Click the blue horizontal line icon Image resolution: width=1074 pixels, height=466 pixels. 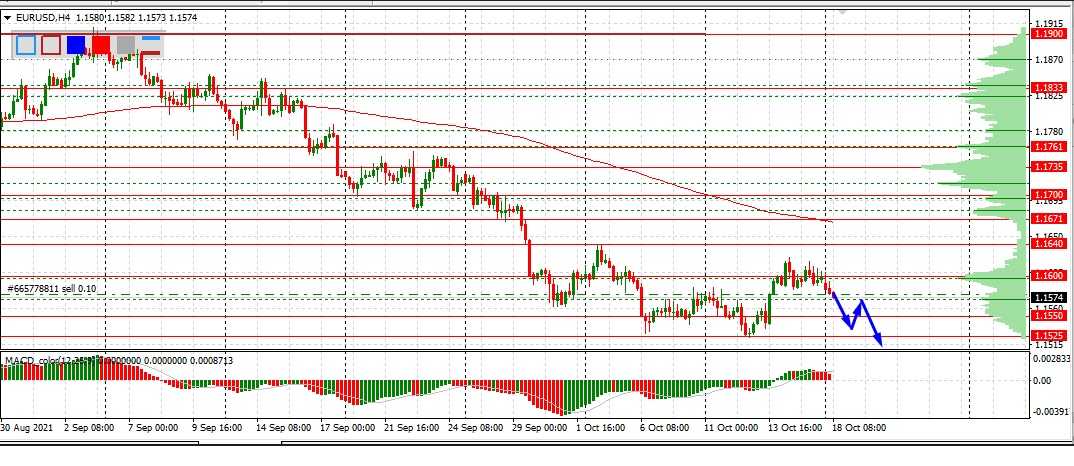[x=151, y=38]
